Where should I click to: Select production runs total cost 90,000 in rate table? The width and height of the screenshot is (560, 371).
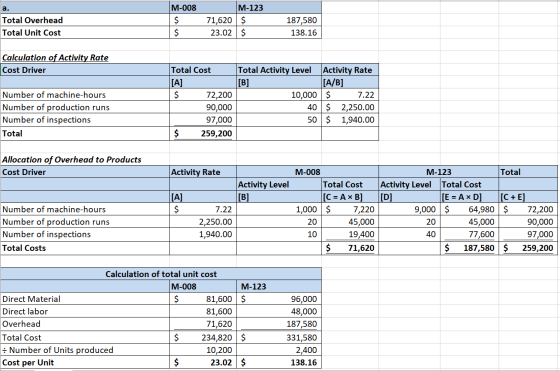tap(203, 107)
